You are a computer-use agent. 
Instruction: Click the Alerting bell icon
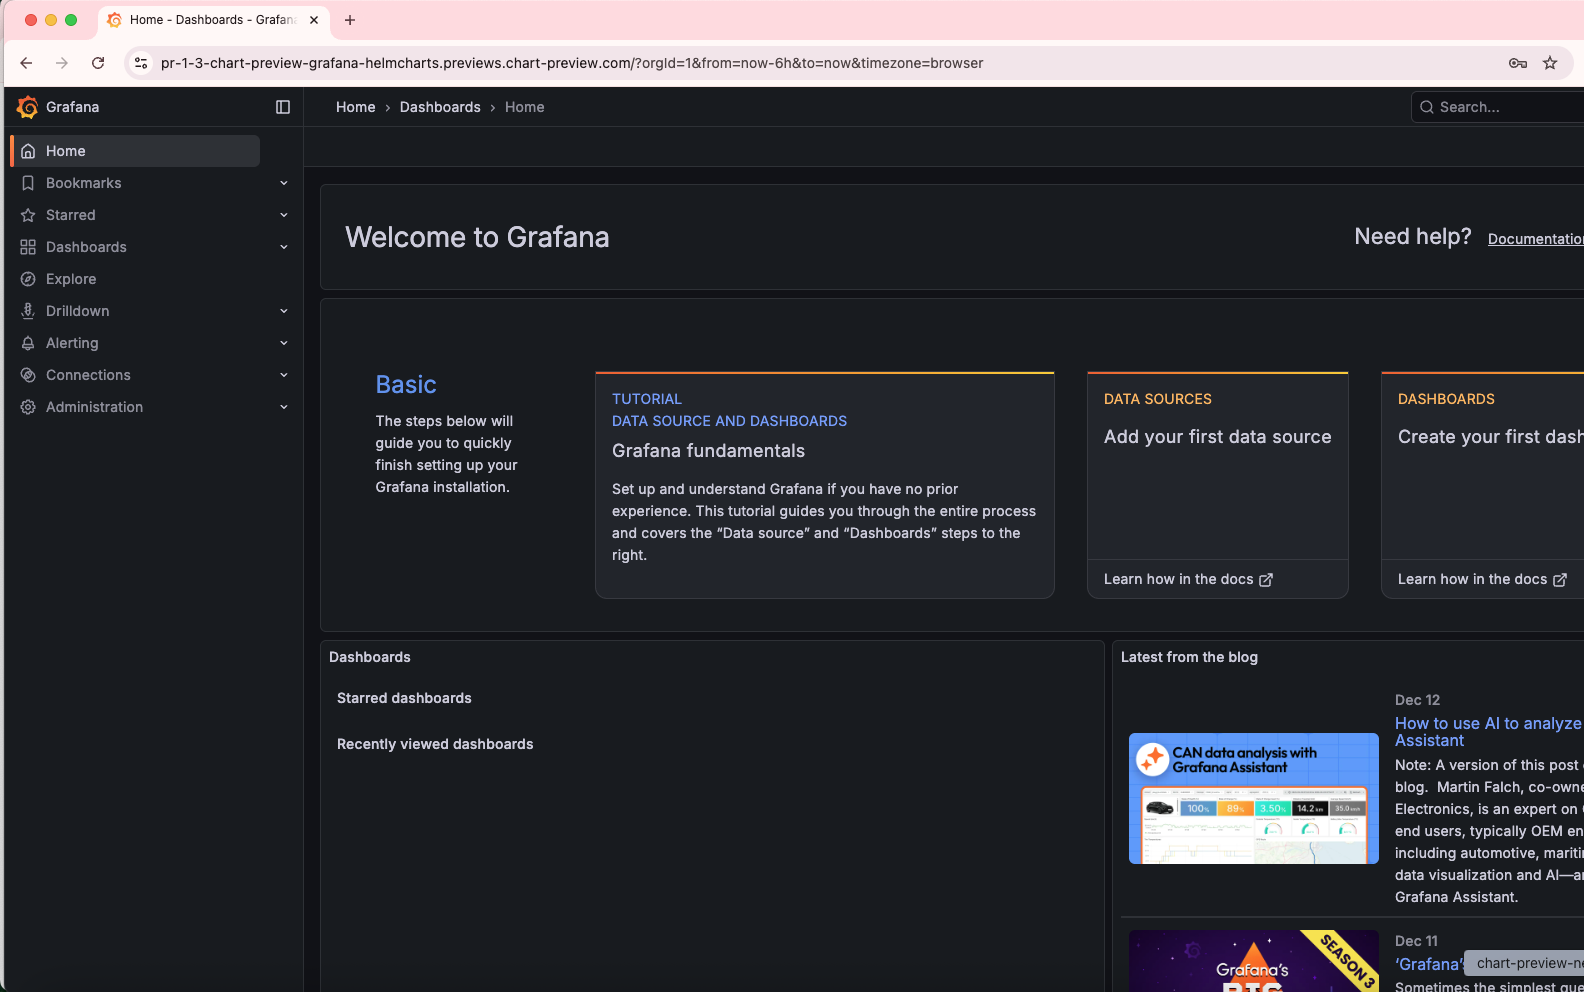point(28,343)
